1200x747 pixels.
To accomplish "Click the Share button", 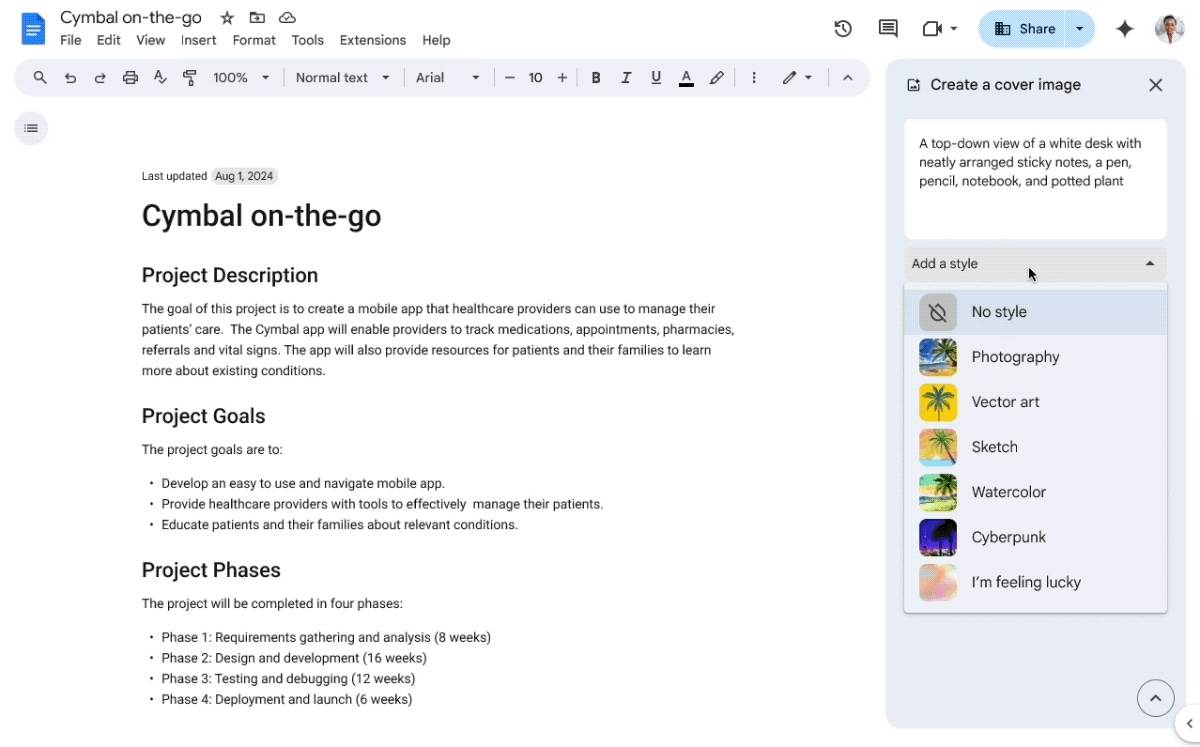I will click(x=1024, y=28).
